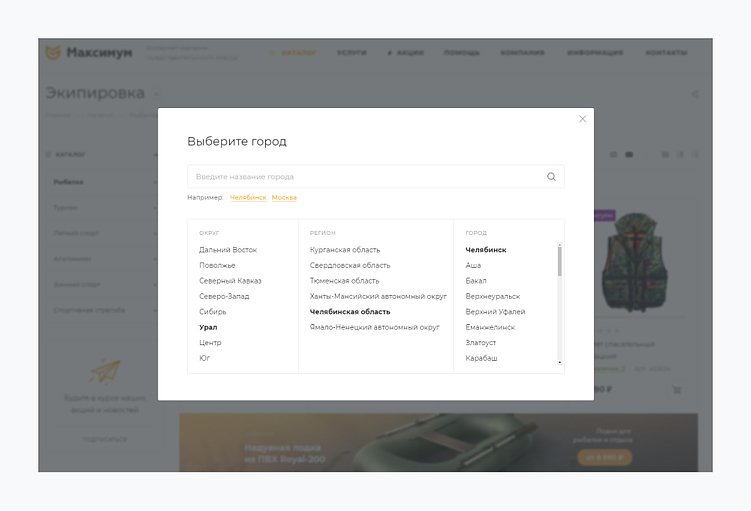Open Контакты menu in header
Image resolution: width=751 pixels, height=511 pixels.
(666, 53)
